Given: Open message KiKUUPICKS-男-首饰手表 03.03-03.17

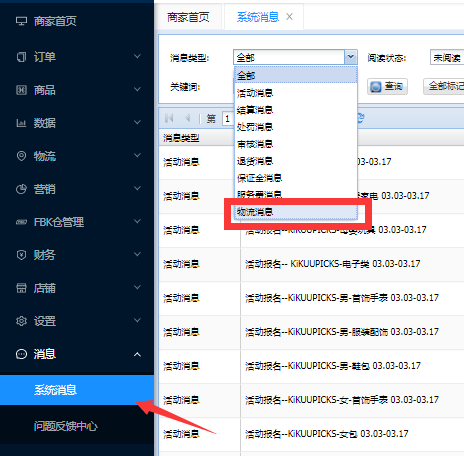Looking at the screenshot, I should (342, 298).
